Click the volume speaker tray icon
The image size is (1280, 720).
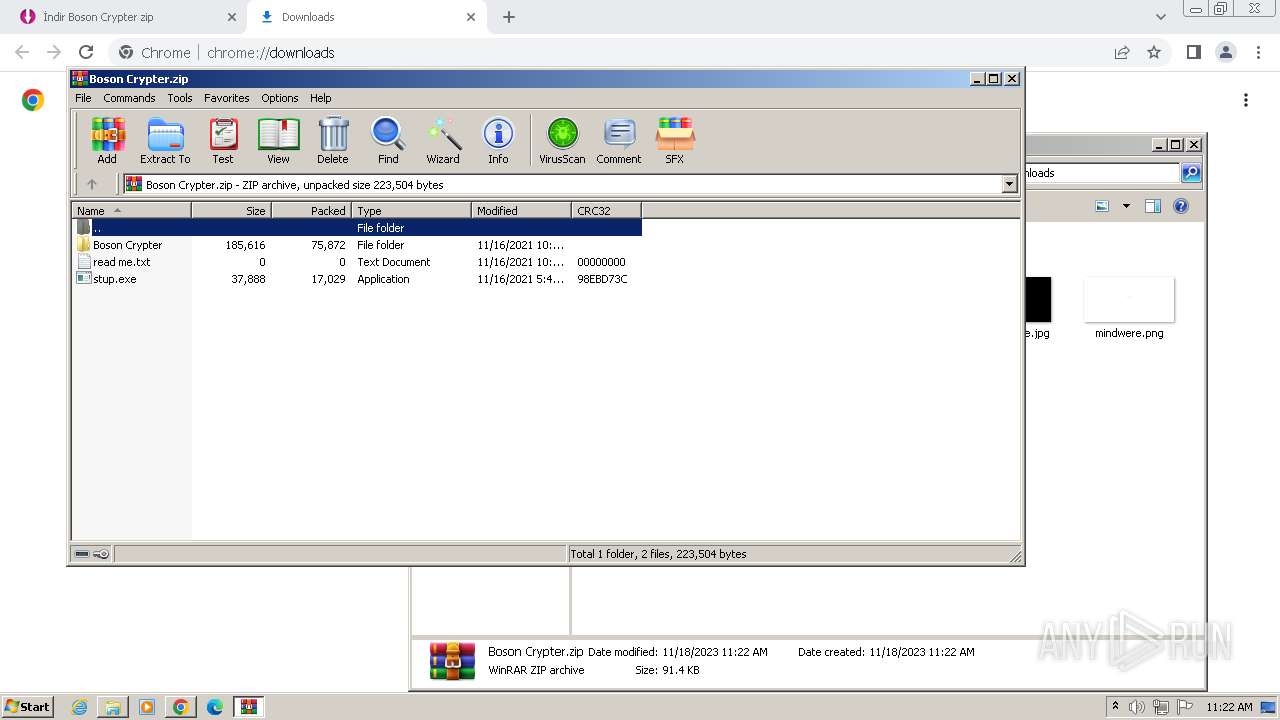[1137, 707]
